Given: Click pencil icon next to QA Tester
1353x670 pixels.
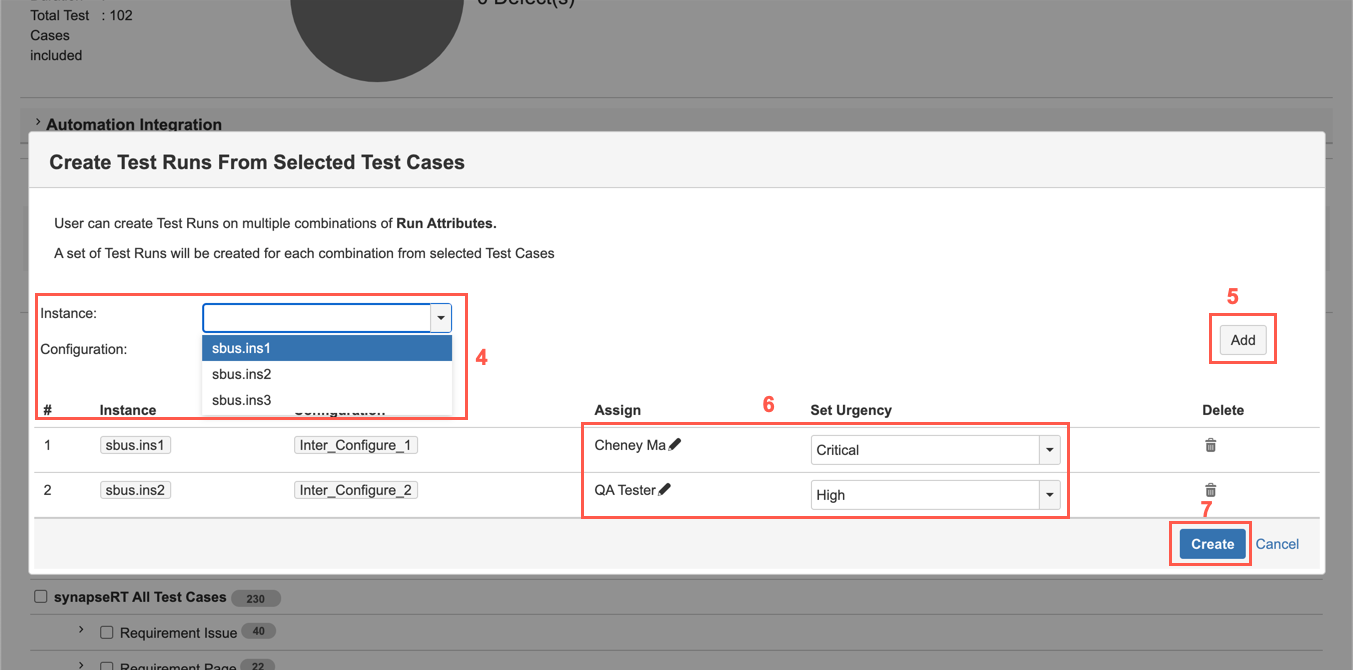Looking at the screenshot, I should pos(665,490).
